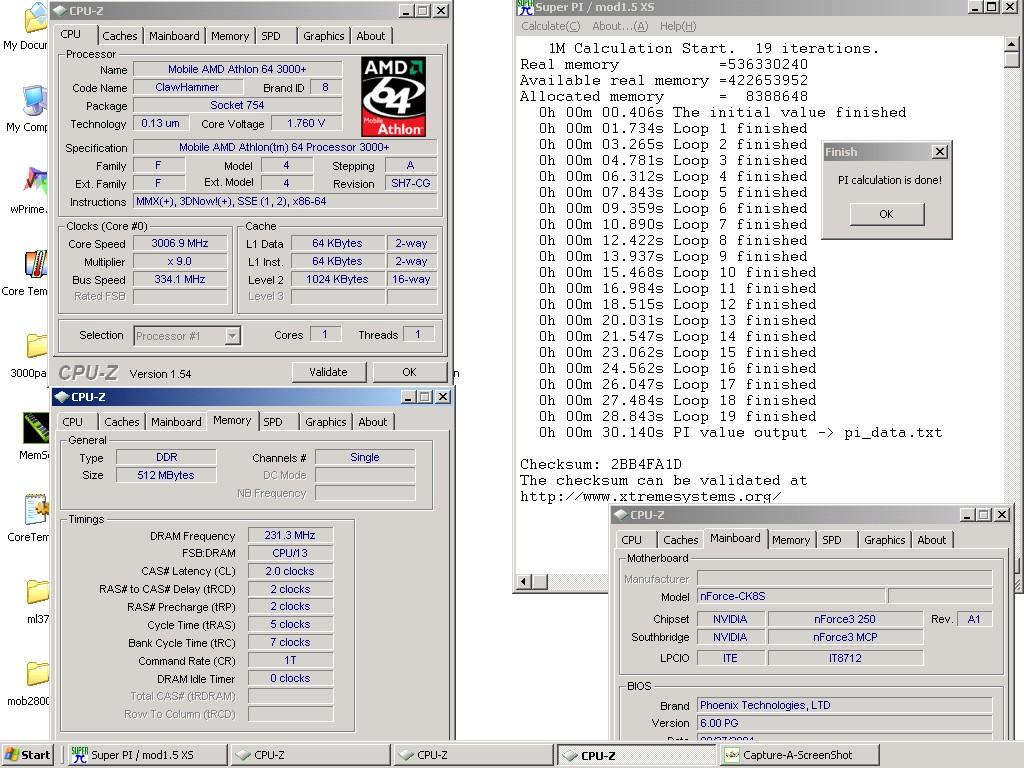Open Help menu in Super PI

pos(678,26)
